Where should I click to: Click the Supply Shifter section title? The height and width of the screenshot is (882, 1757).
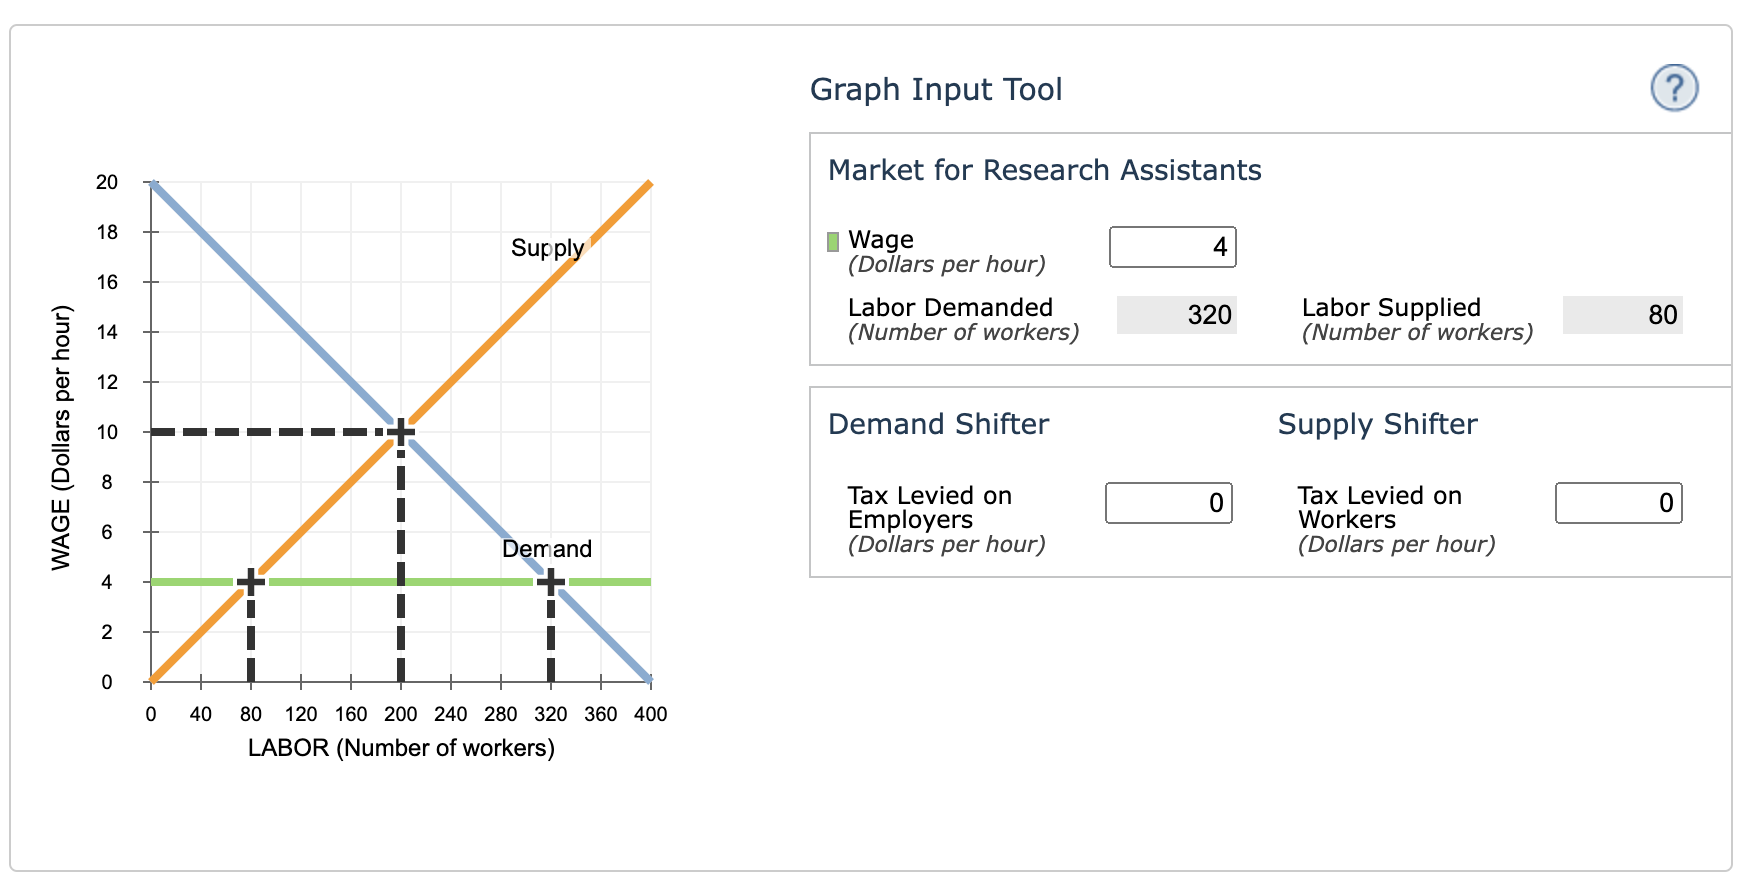tap(1377, 424)
